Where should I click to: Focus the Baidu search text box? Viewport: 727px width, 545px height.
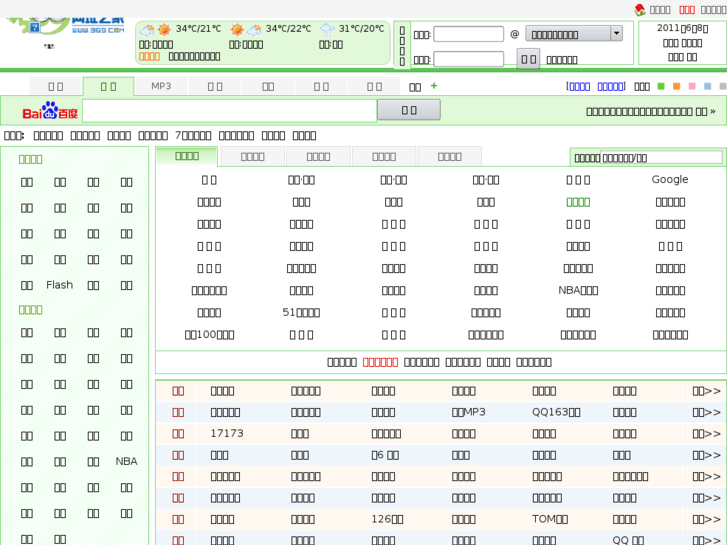click(x=230, y=111)
